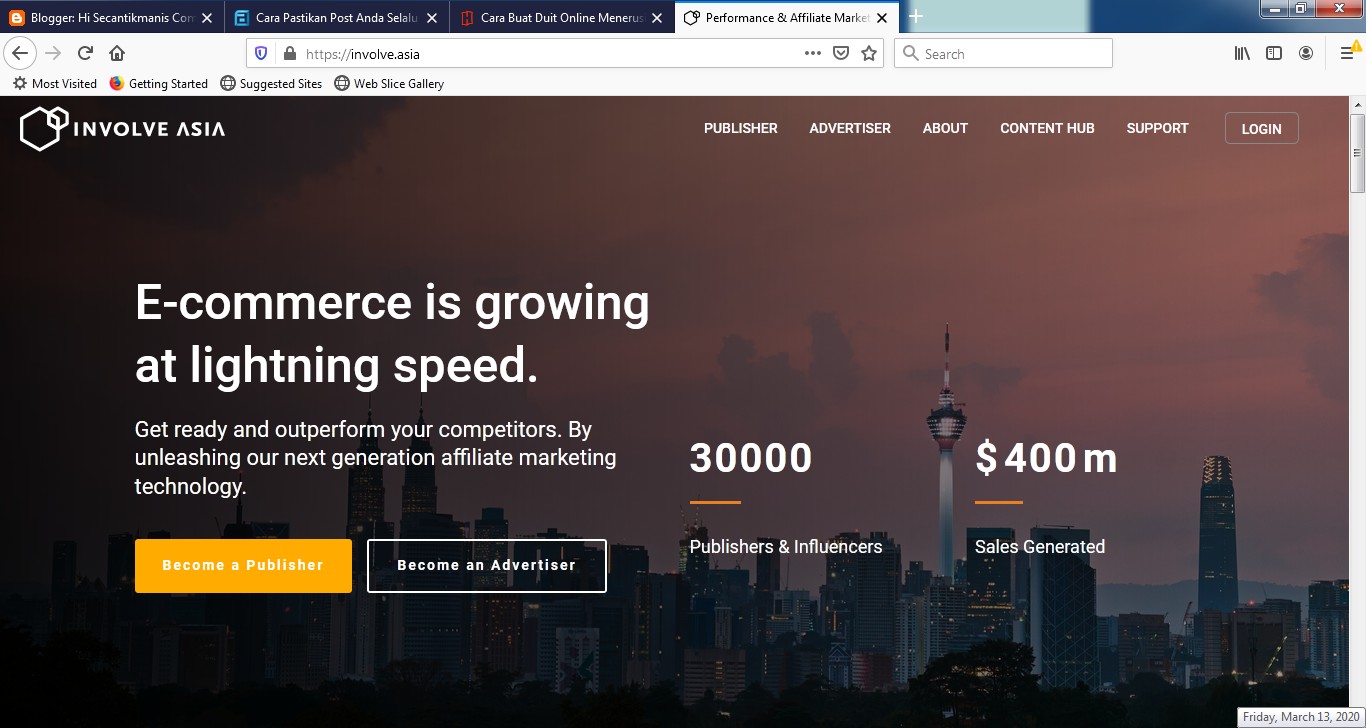Save page to Pocket
Image resolution: width=1366 pixels, height=728 pixels.
point(842,54)
